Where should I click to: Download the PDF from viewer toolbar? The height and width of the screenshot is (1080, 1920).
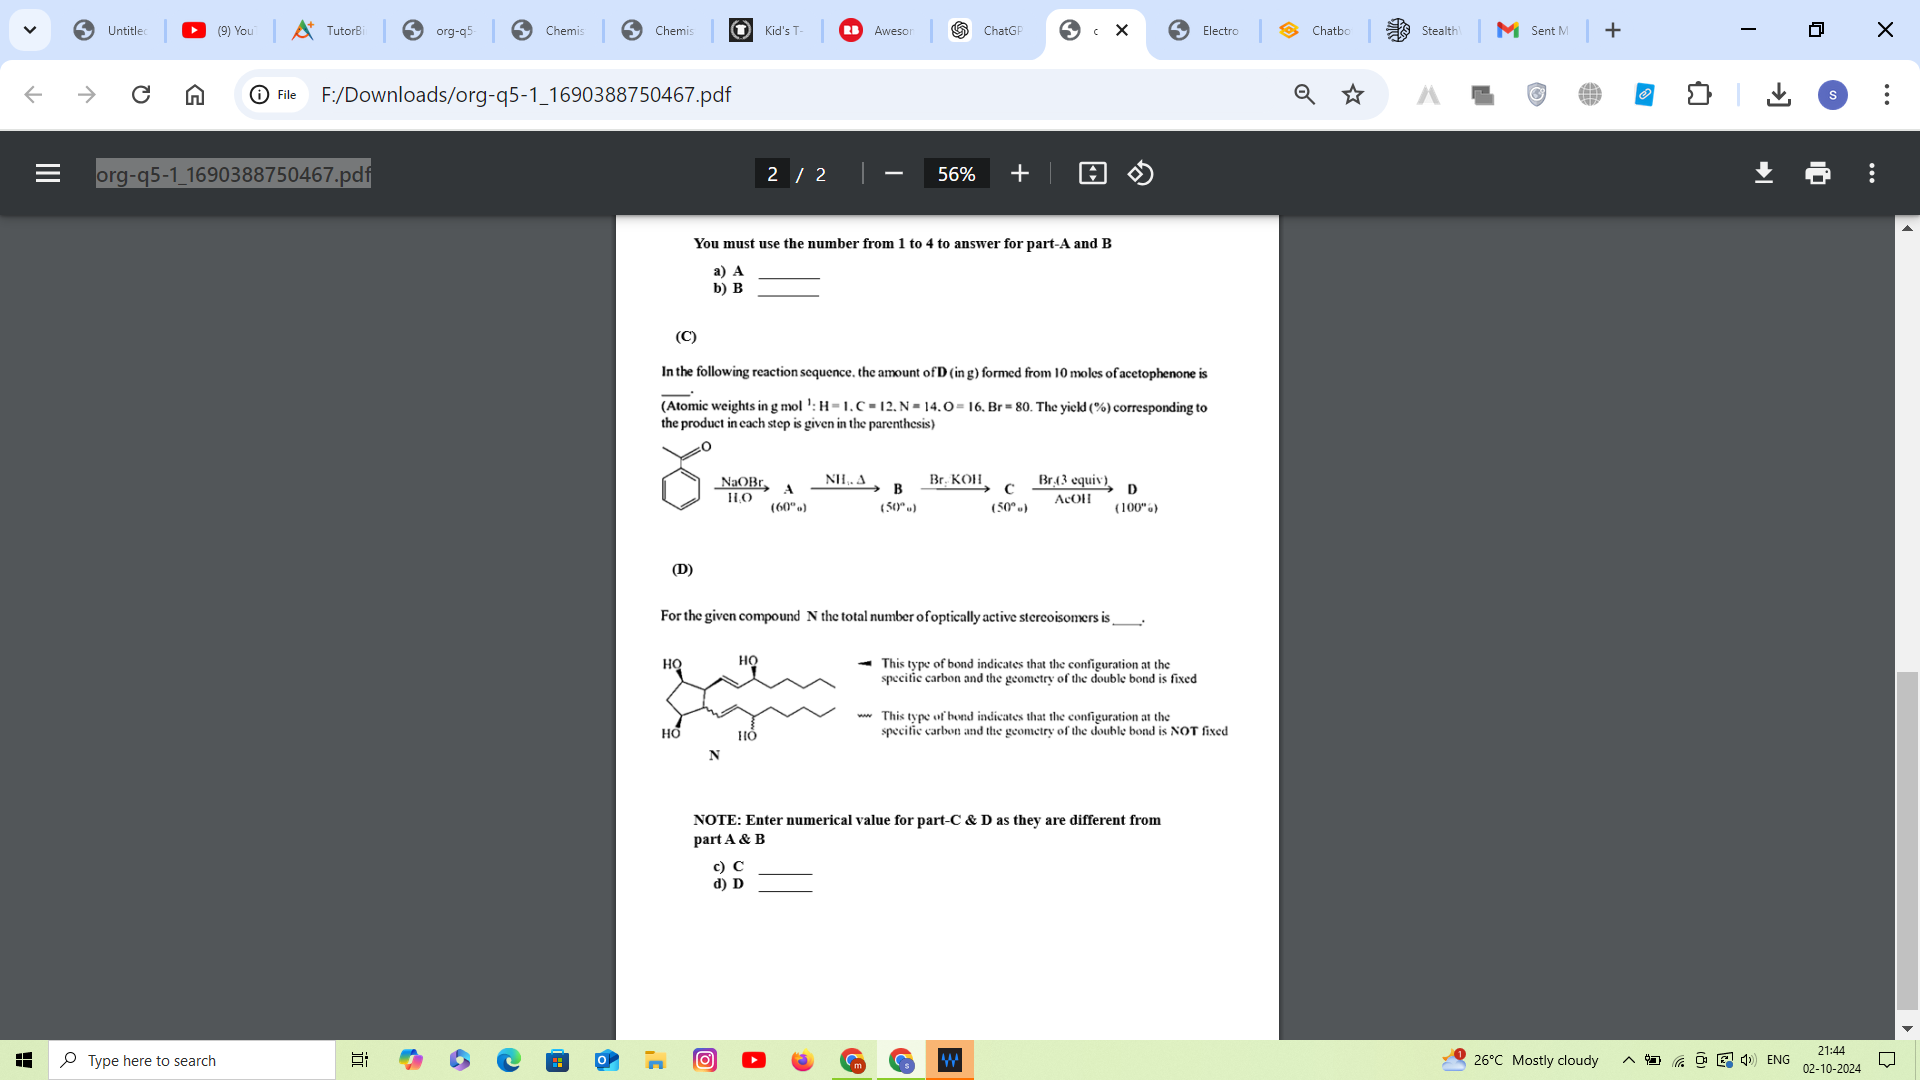(x=1764, y=173)
